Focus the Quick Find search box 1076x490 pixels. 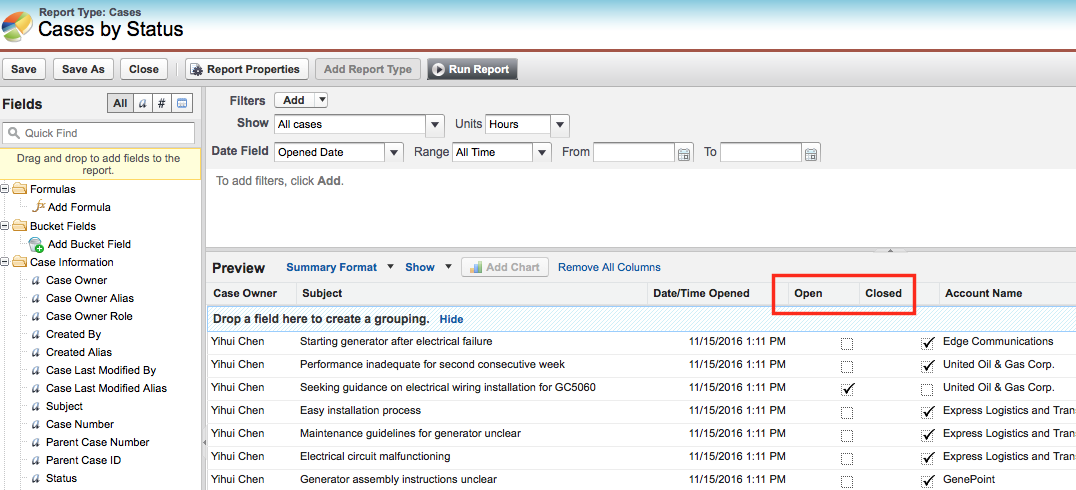[100, 133]
